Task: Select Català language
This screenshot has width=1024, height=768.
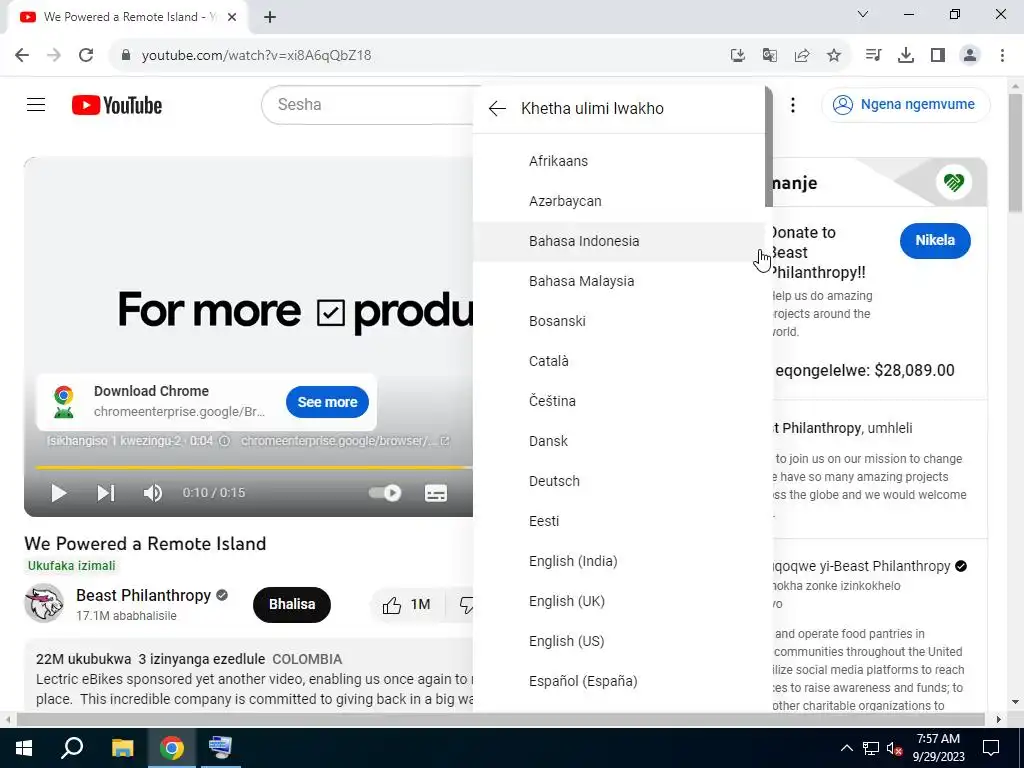Action: [x=618, y=361]
